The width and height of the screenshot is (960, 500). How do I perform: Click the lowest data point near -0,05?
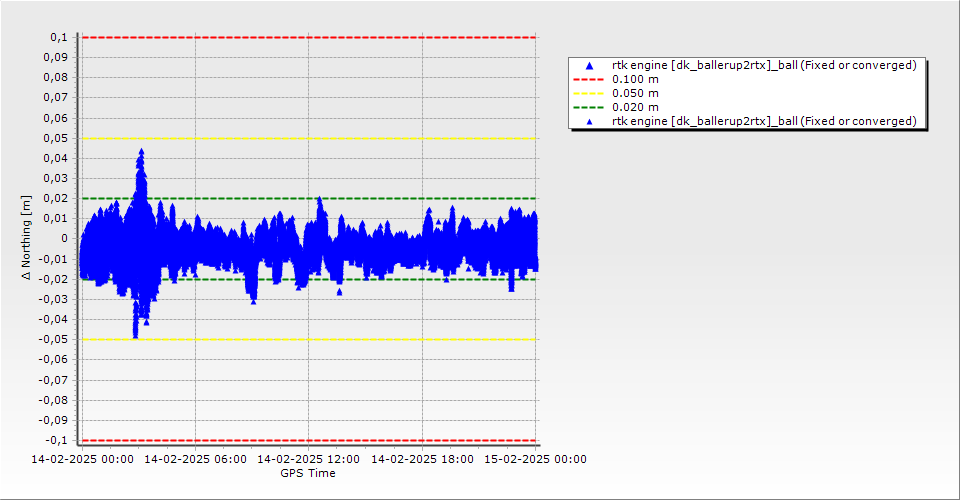(x=135, y=335)
